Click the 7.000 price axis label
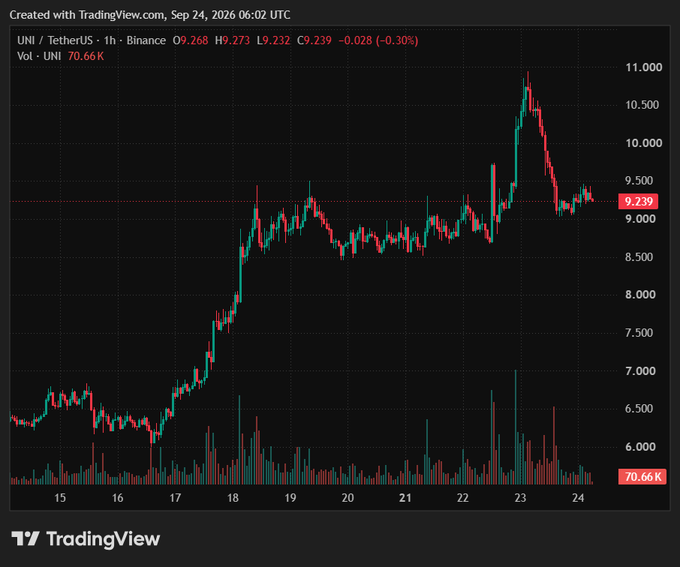 tap(640, 371)
